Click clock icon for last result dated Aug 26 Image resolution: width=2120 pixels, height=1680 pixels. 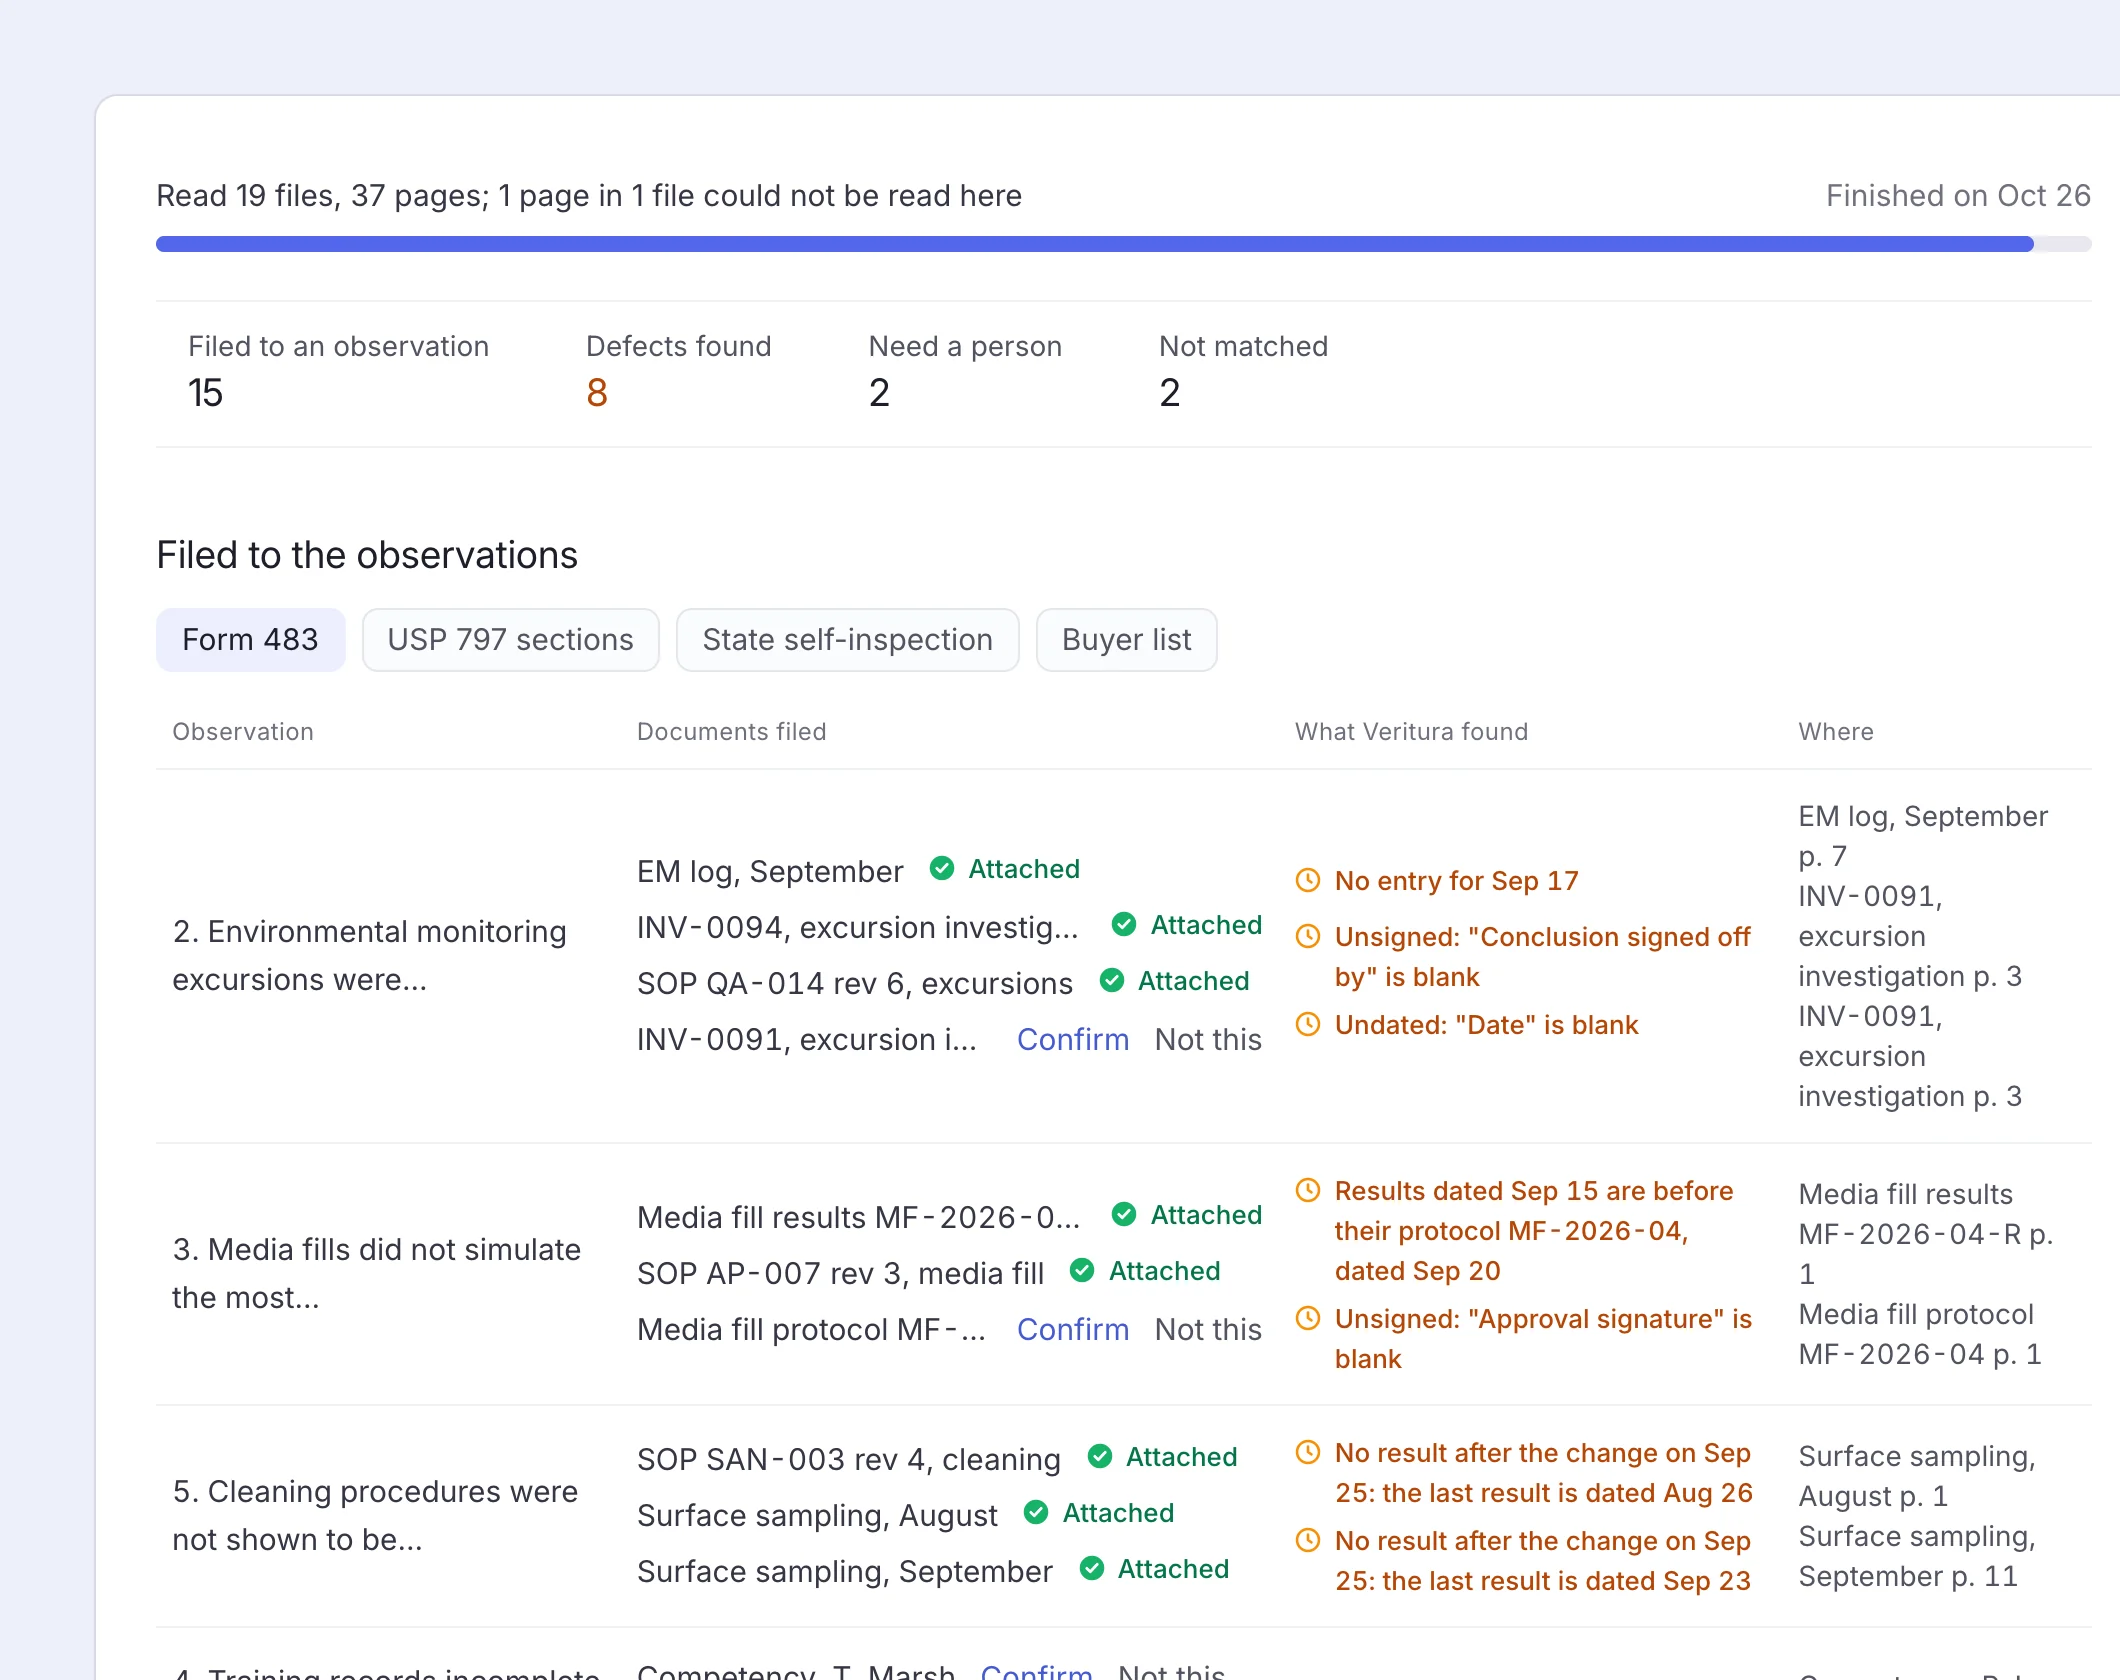(x=1308, y=1452)
